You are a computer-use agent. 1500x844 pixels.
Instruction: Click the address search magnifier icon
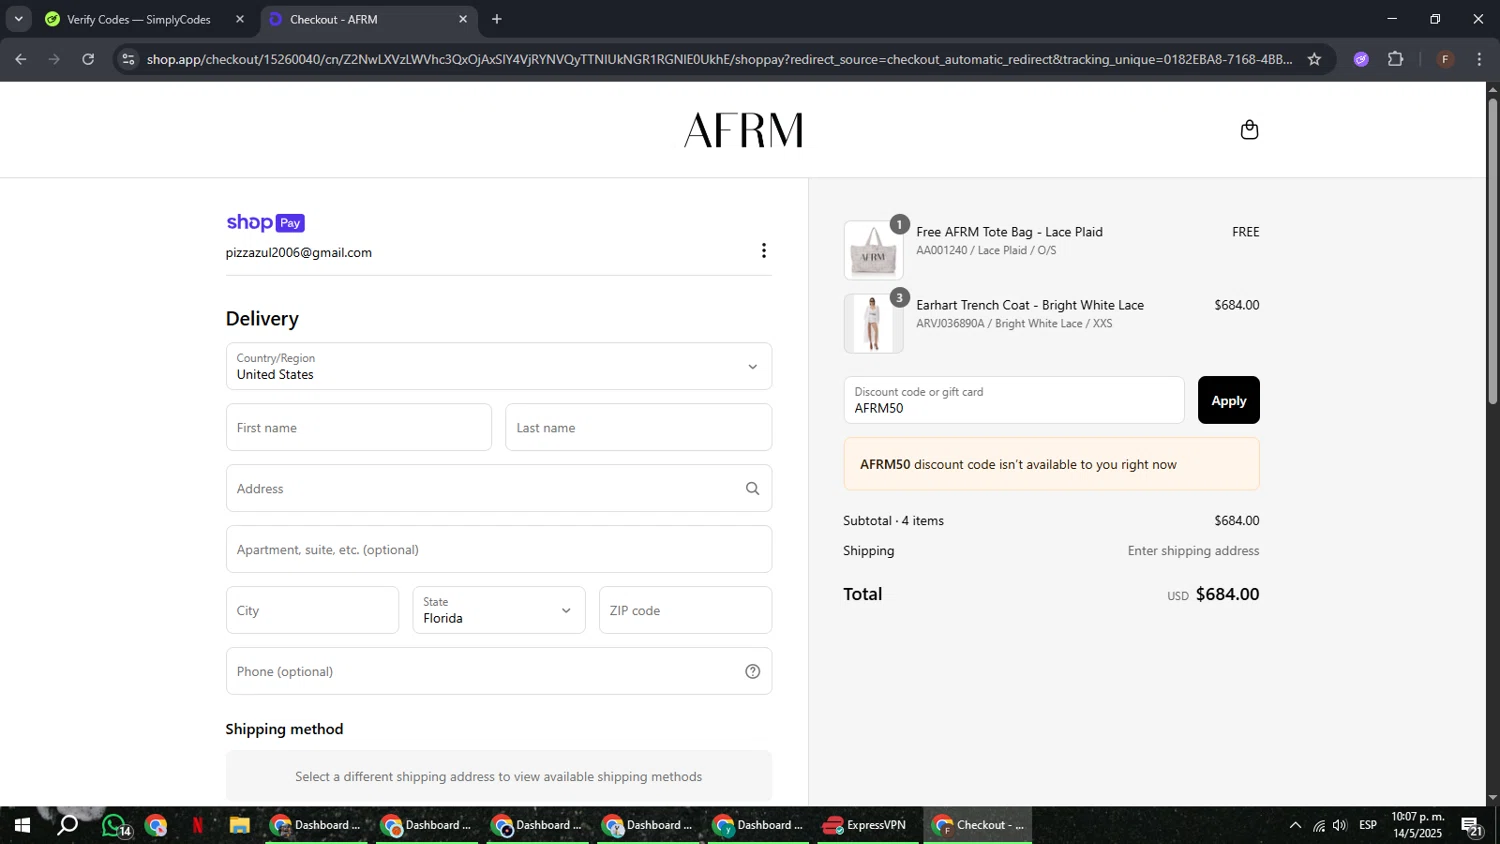(x=752, y=489)
